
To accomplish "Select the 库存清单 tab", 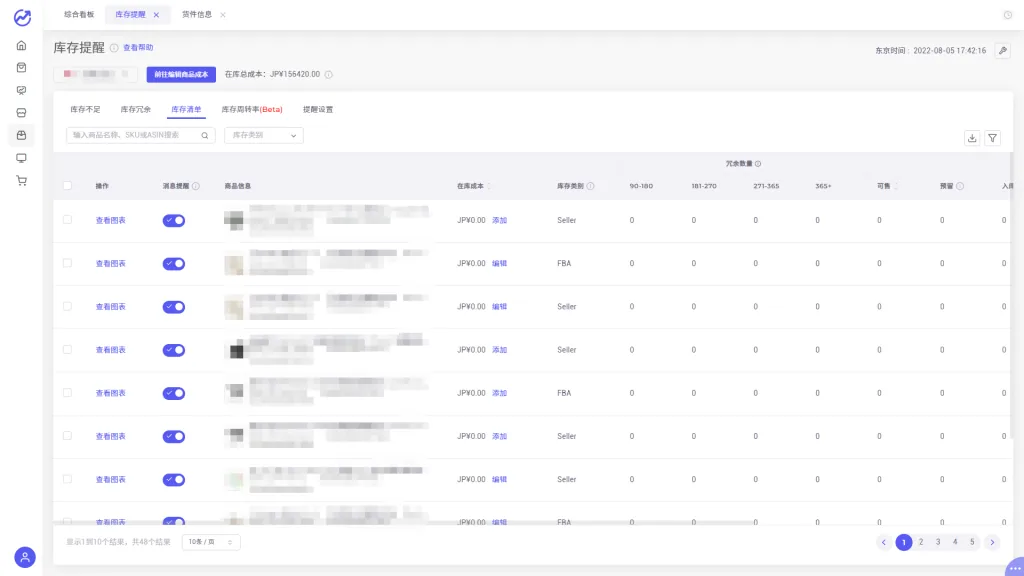I will tap(186, 109).
